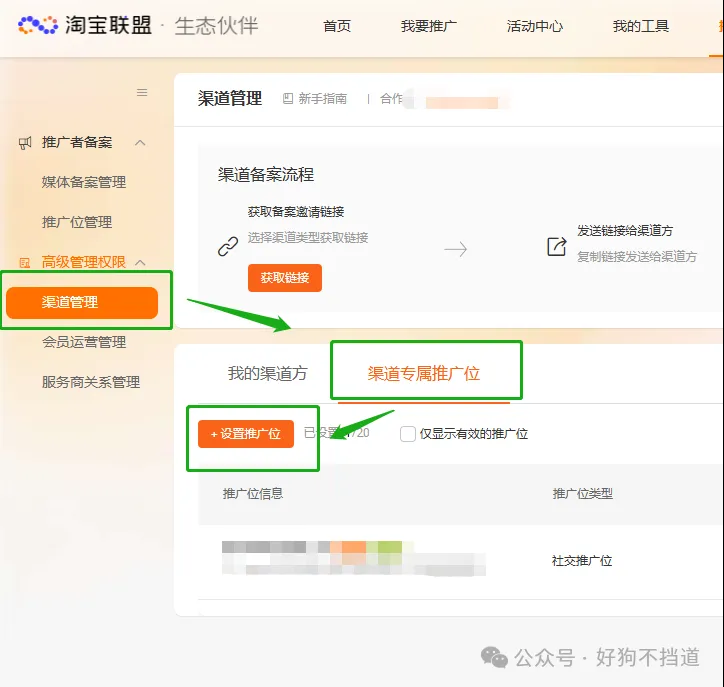This screenshot has width=724, height=687.
Task: Open 我要推广 in top navigation
Action: coord(429,26)
